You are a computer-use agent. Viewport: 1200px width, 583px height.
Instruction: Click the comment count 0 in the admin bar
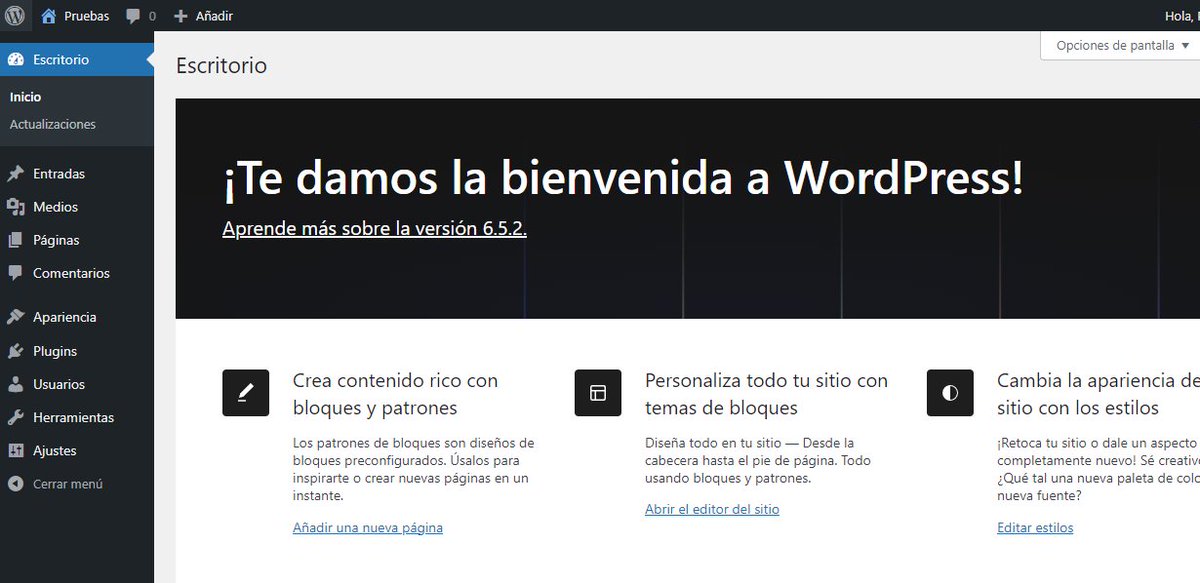(x=152, y=16)
